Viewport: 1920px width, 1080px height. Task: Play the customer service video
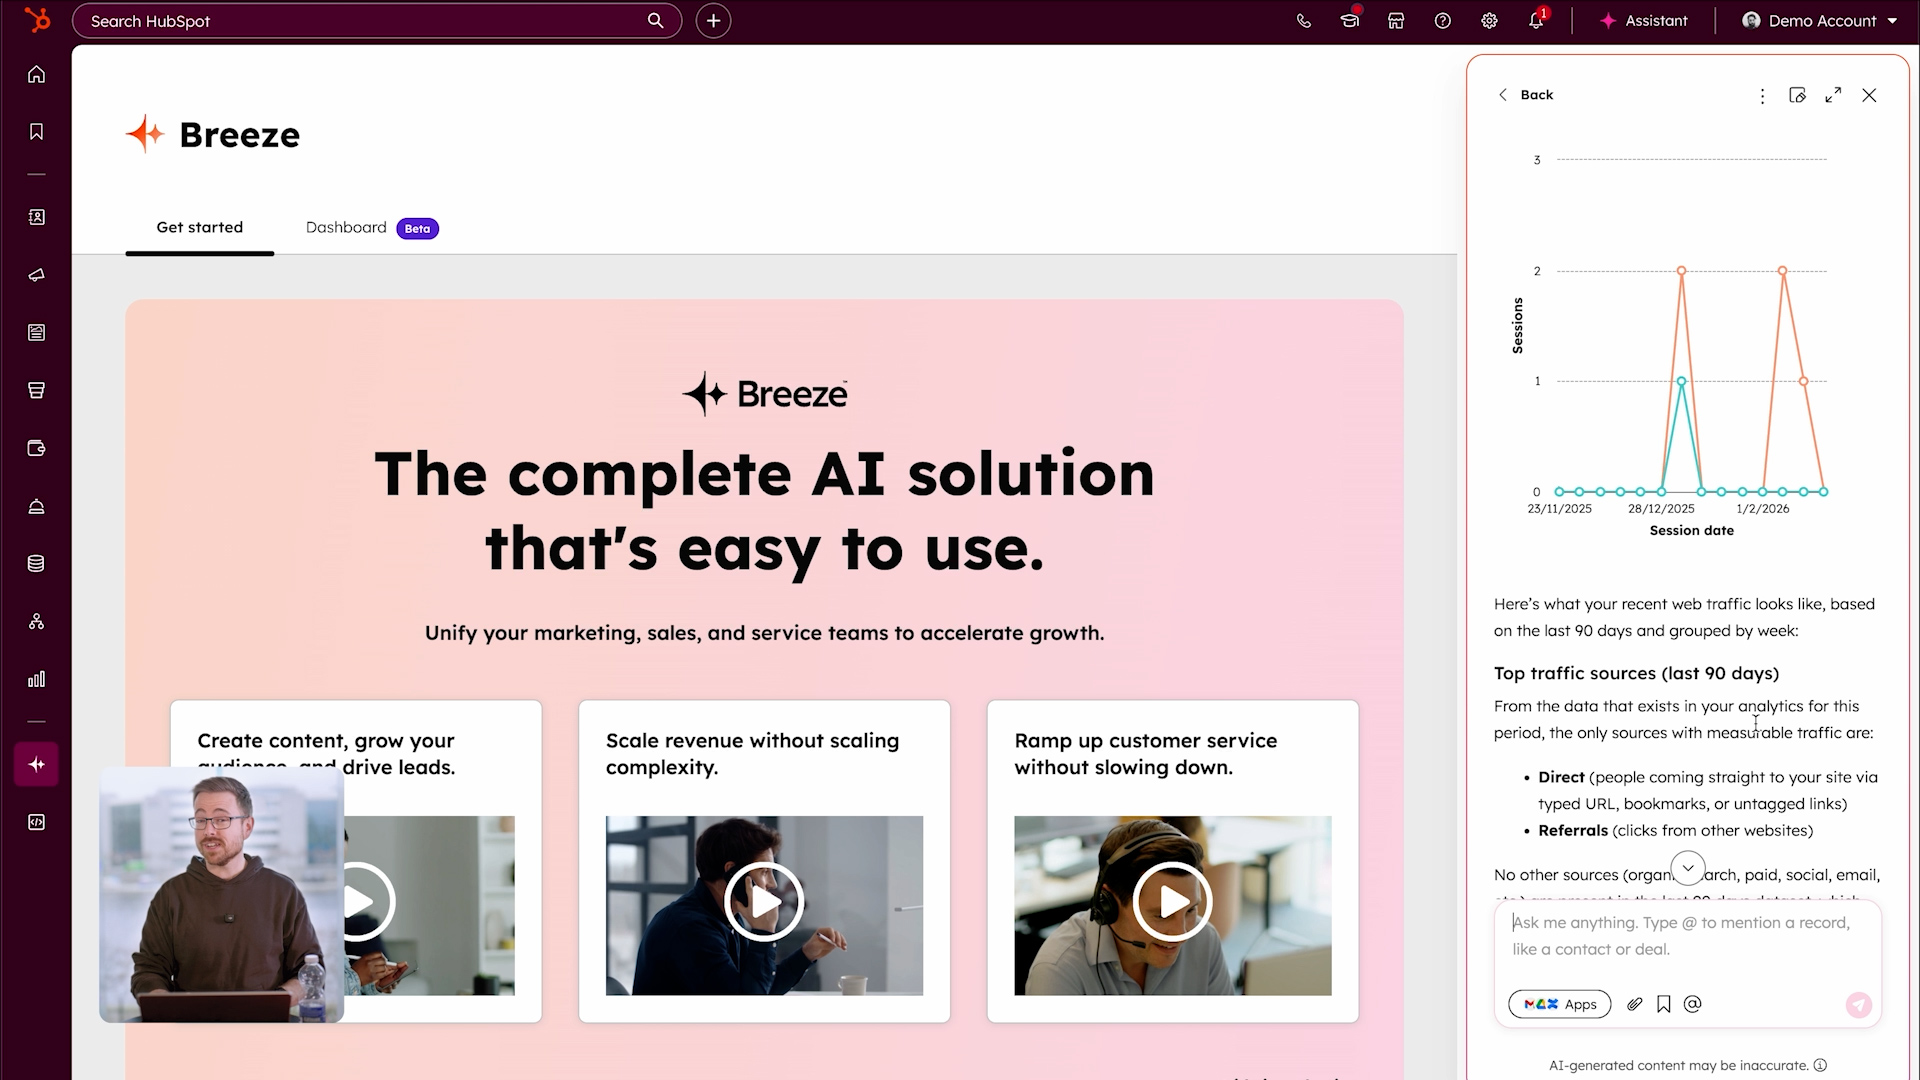point(1172,901)
